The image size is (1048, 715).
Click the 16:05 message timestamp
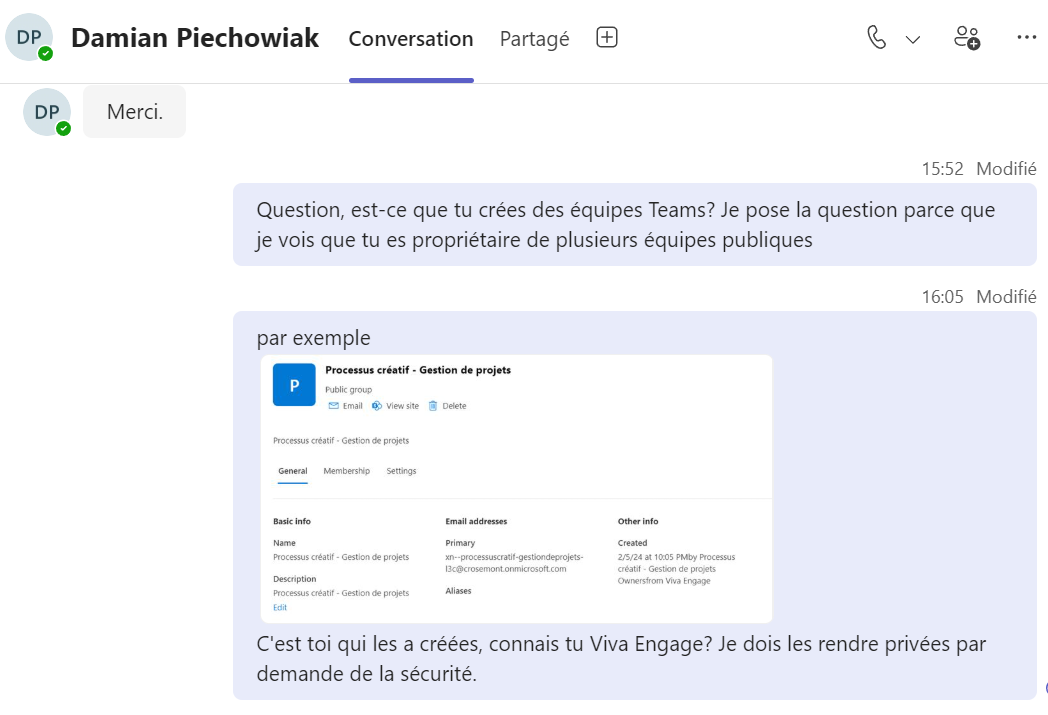pos(942,297)
